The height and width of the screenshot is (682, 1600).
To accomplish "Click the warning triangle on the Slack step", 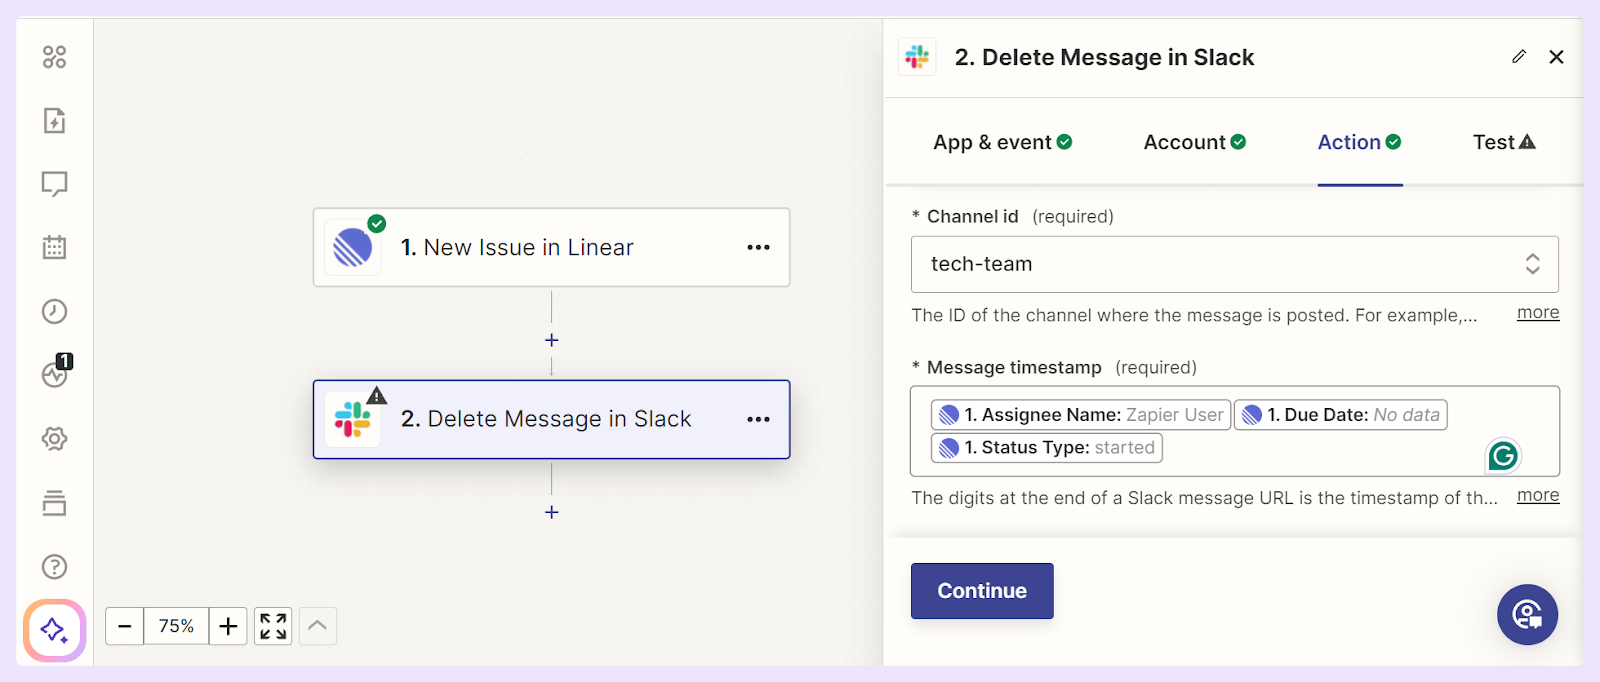I will click(377, 395).
